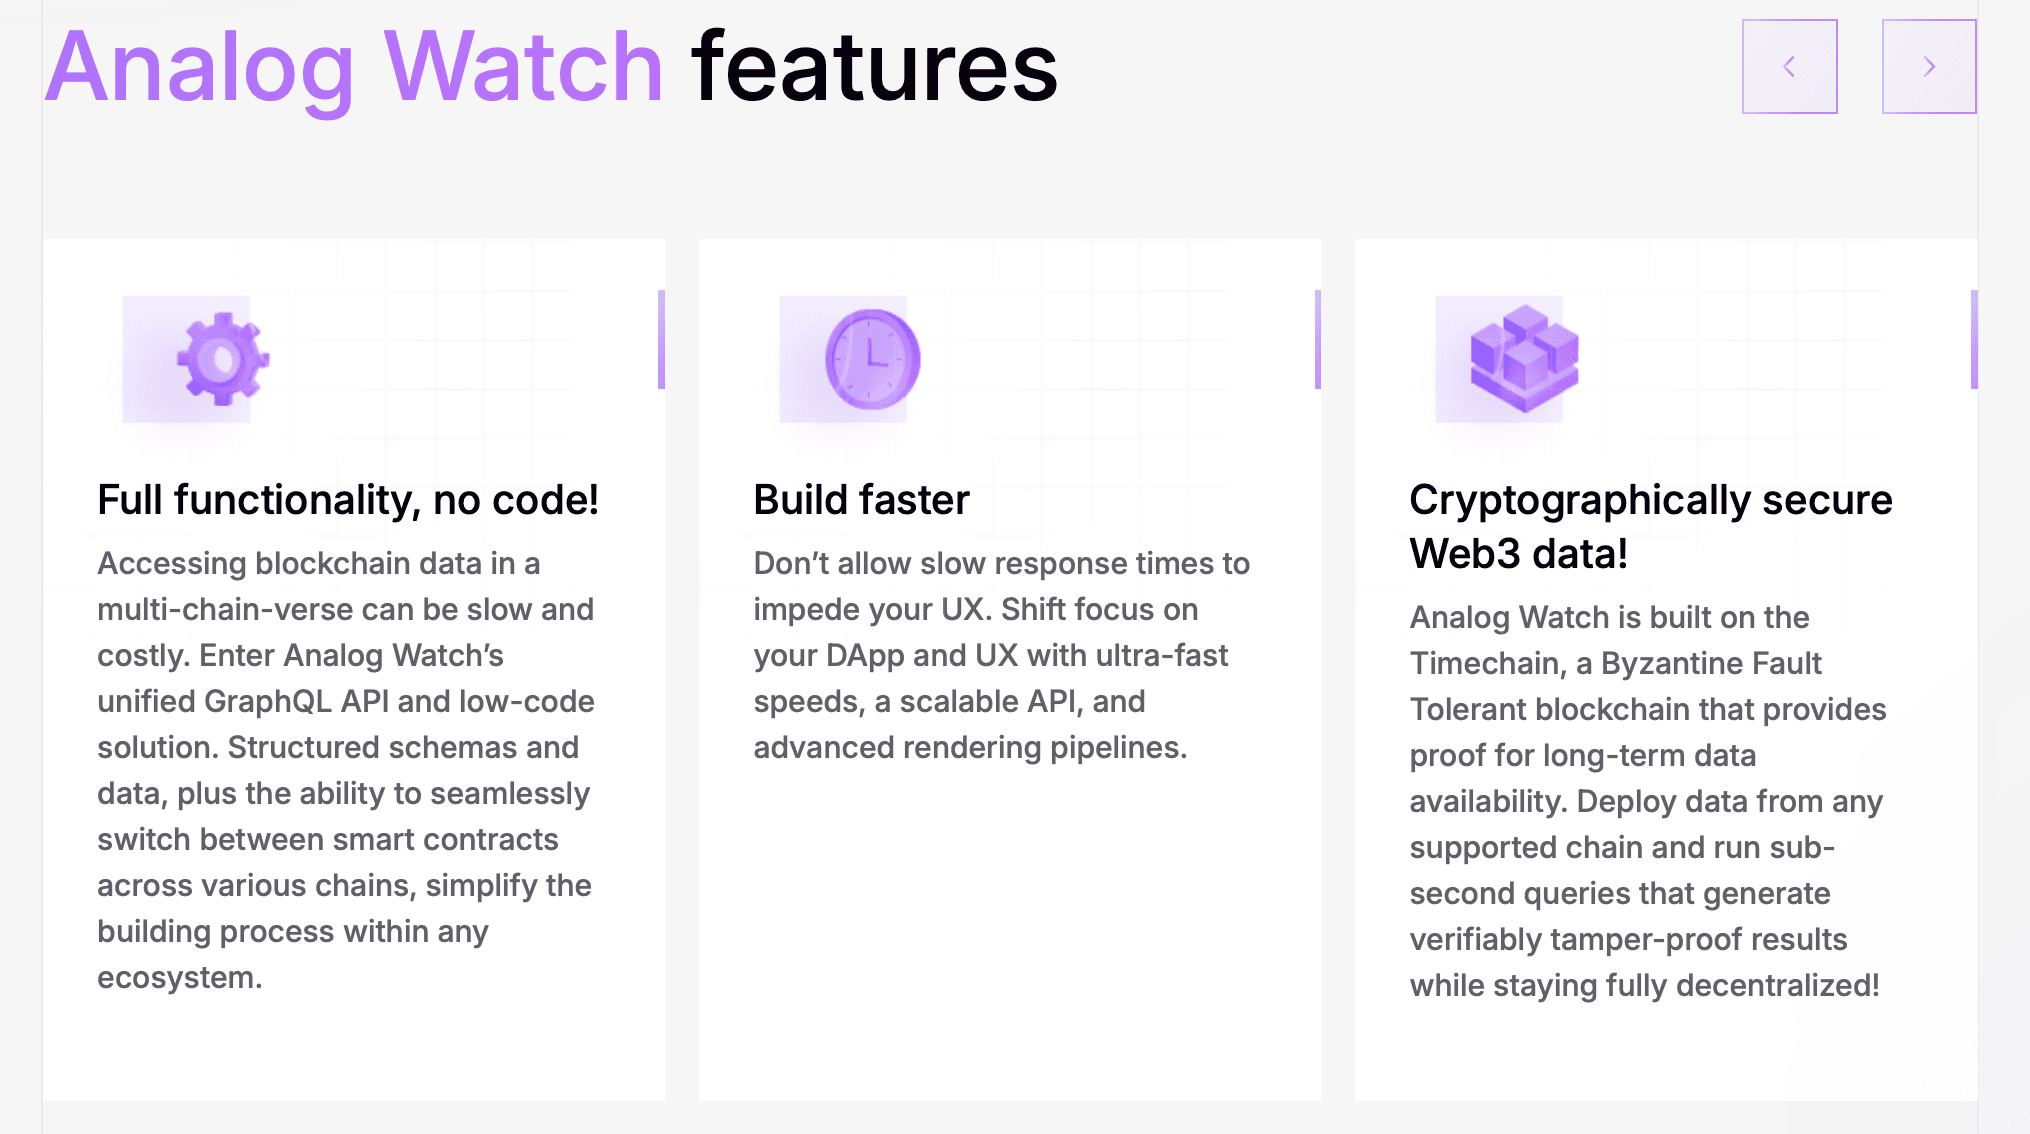Click empty space below Build faster description
This screenshot has width=2030, height=1134.
[x=1008, y=930]
